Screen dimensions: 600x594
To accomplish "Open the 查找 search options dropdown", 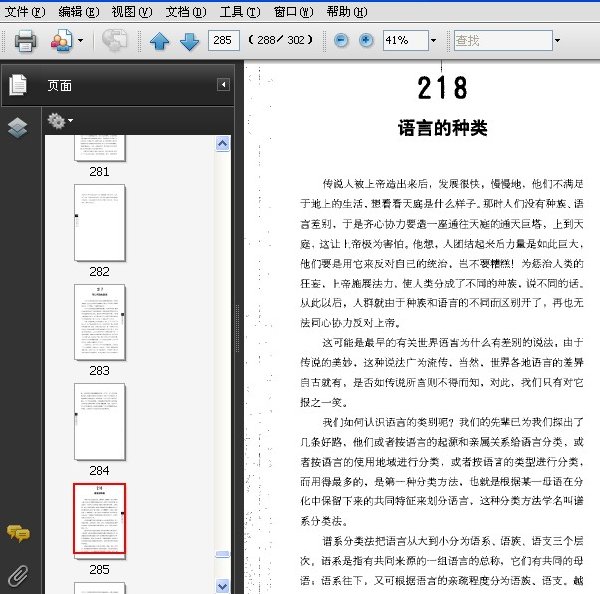I will coord(557,40).
